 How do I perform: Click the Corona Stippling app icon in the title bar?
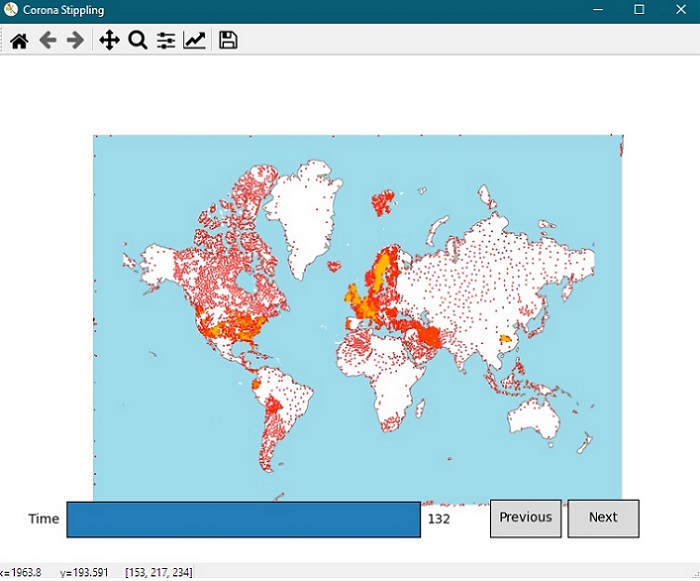[10, 9]
